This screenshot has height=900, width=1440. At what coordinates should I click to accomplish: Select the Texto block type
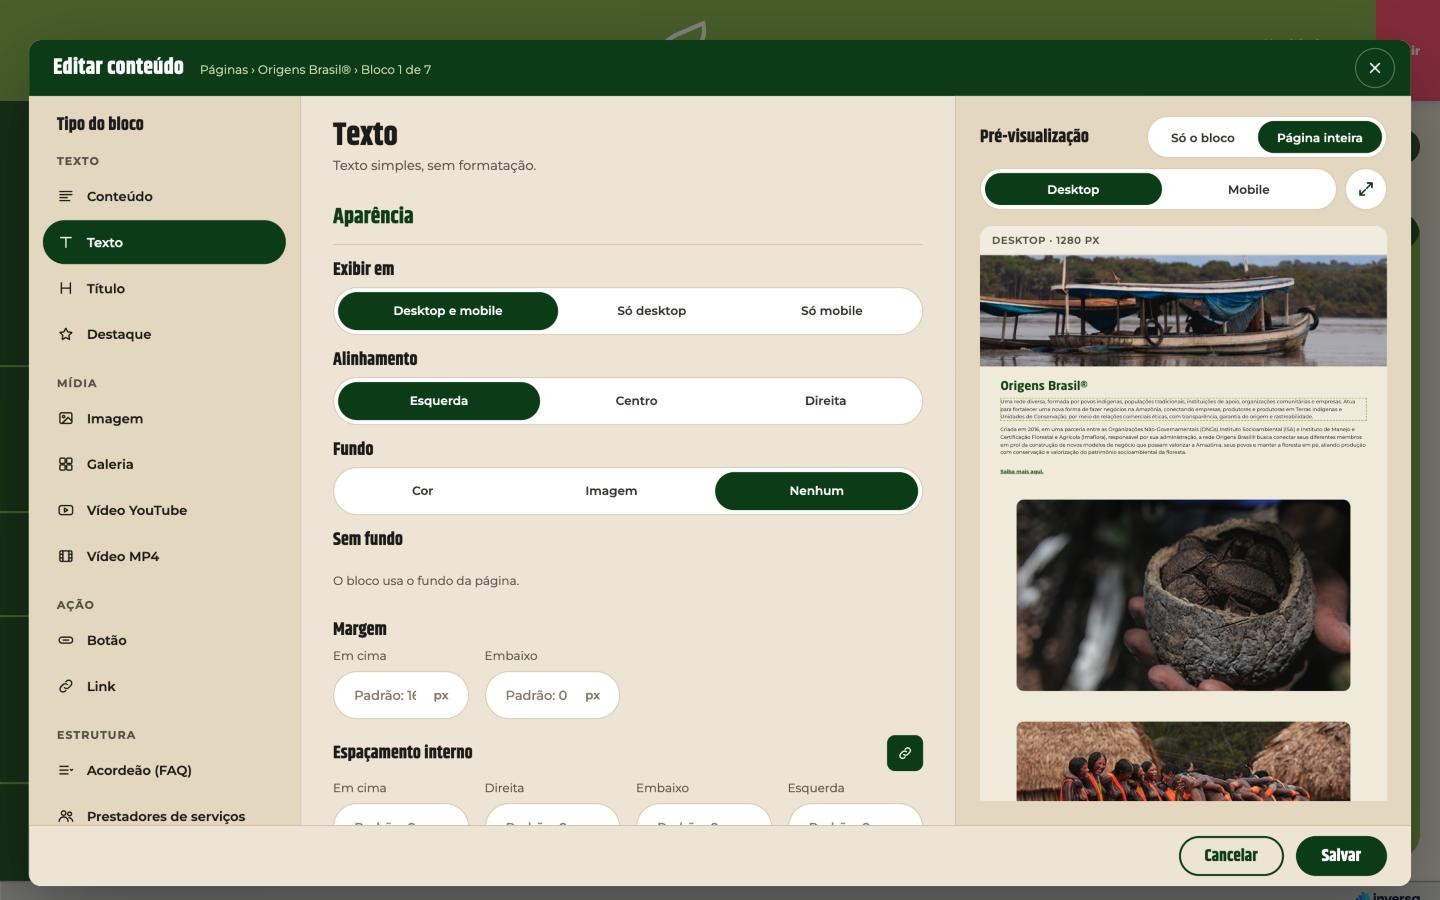pos(164,242)
